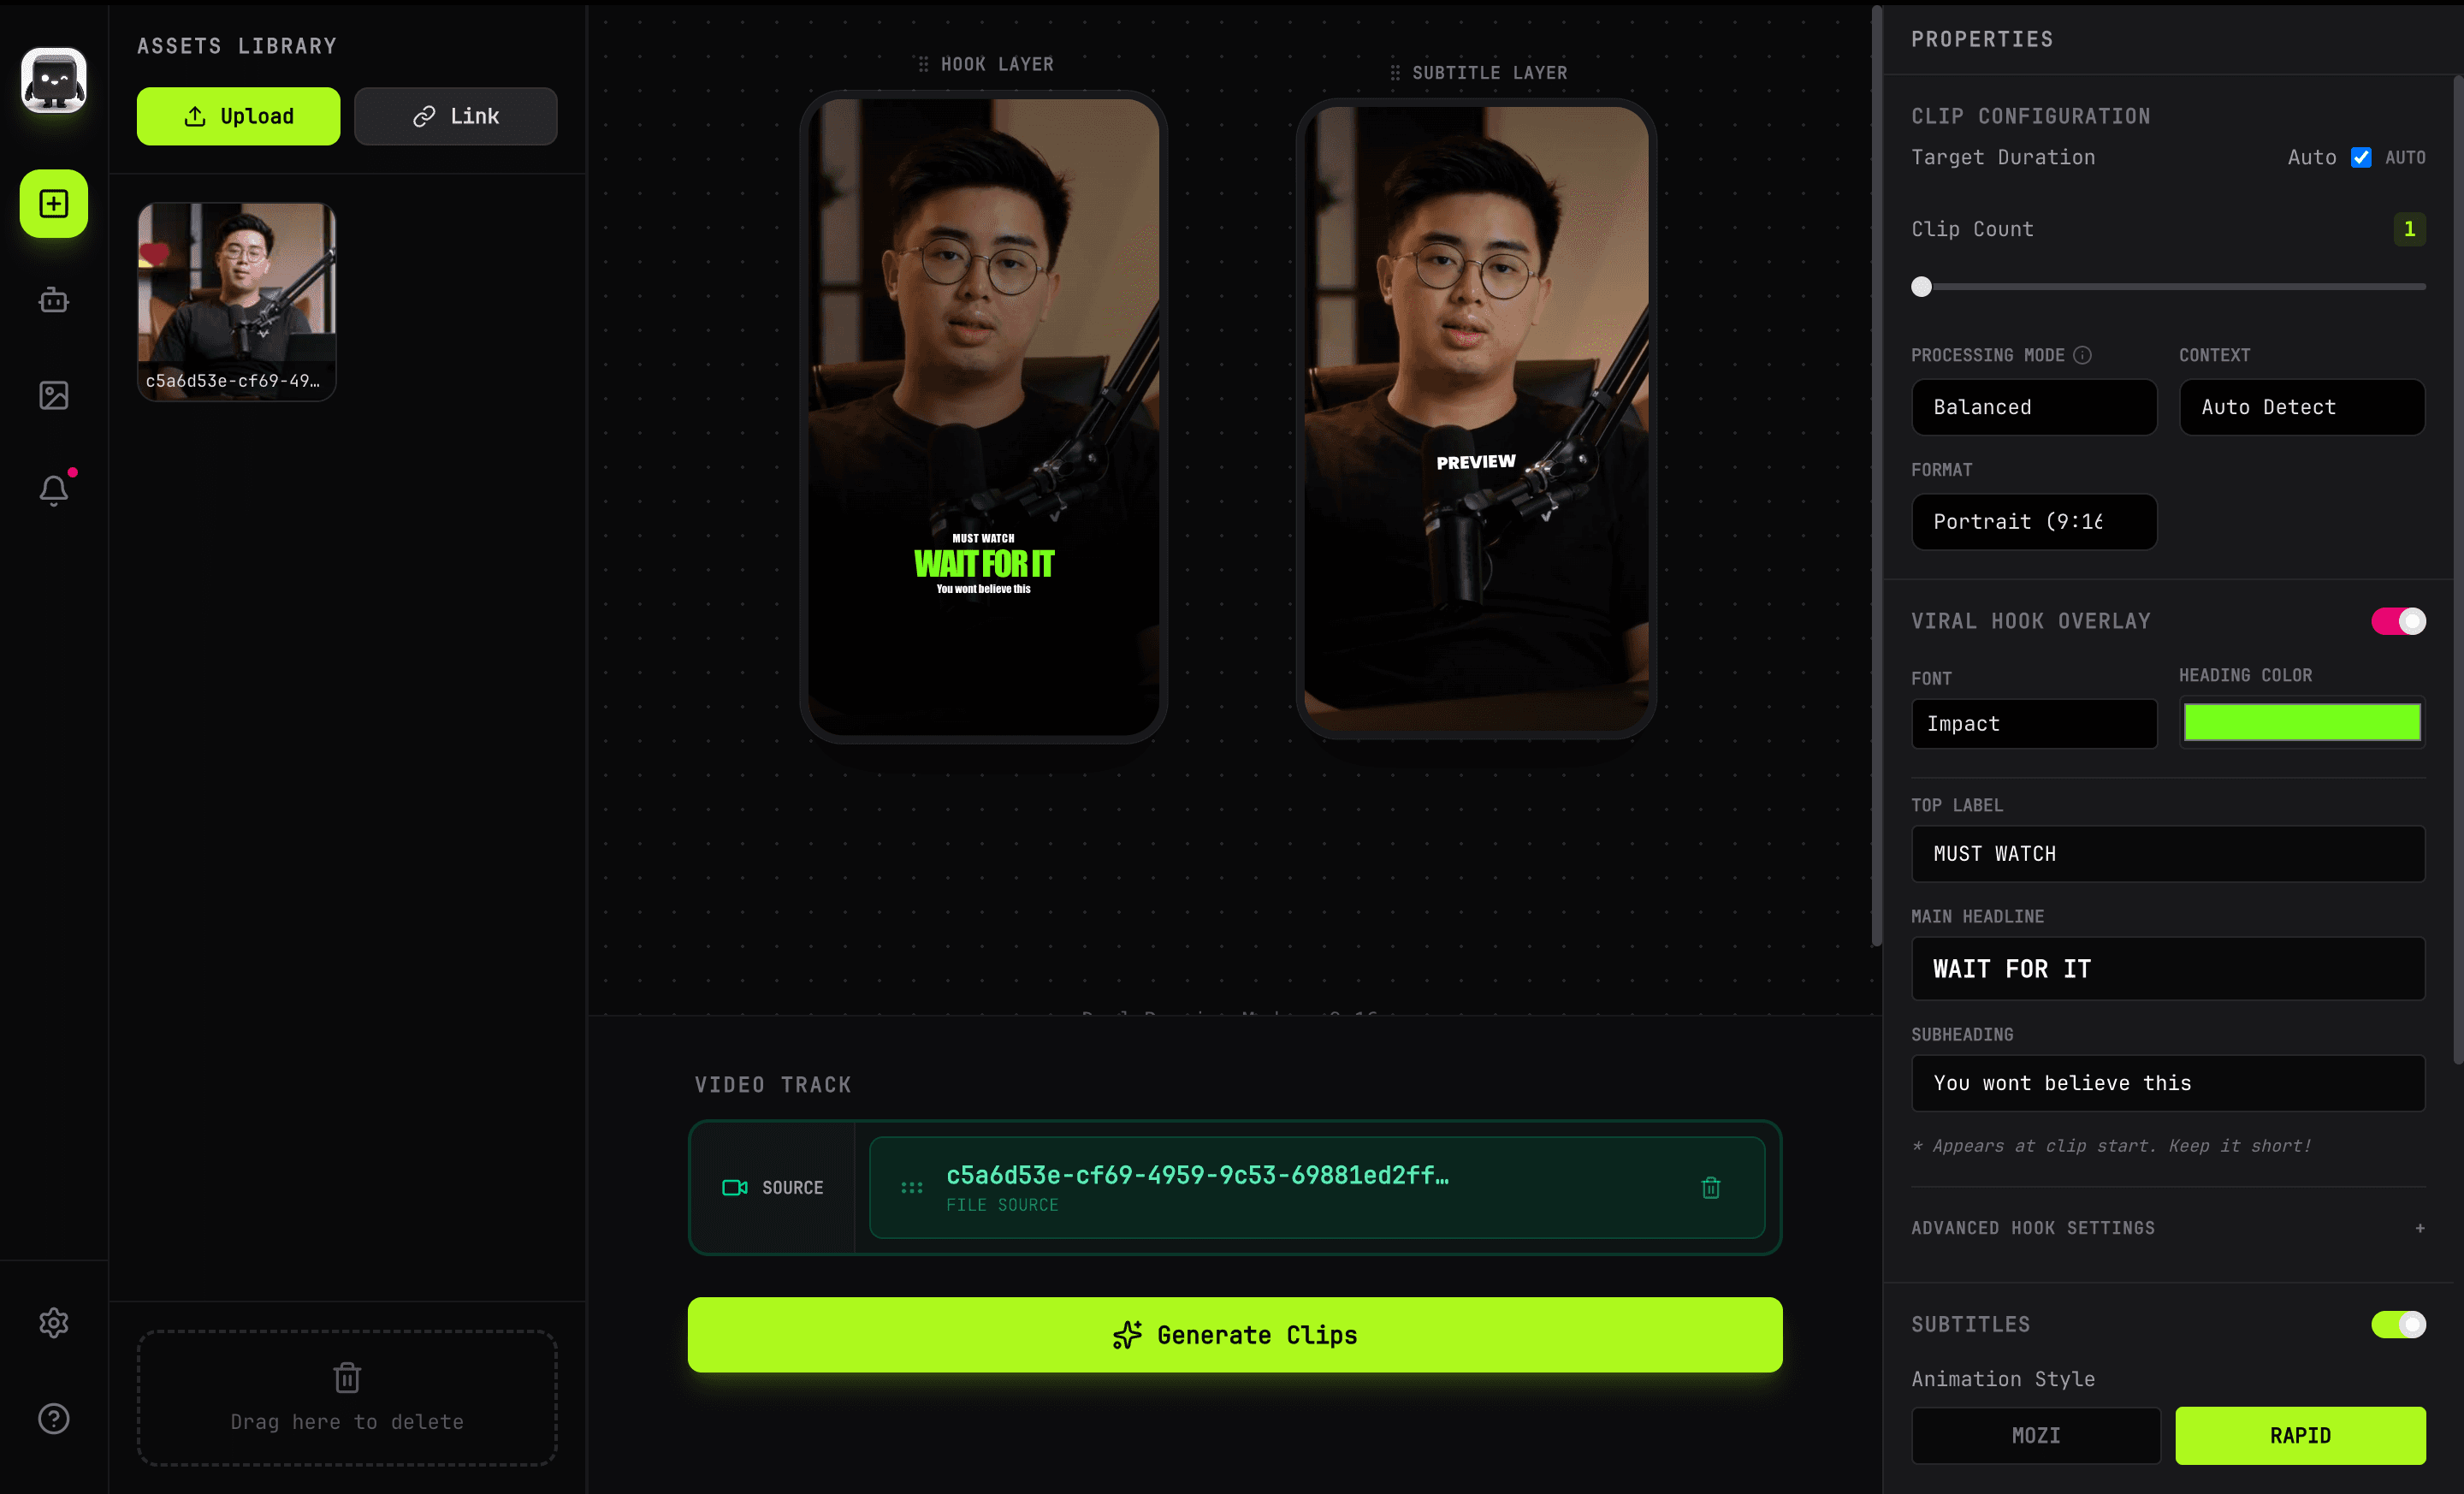Click the Upload icon button

tap(237, 115)
